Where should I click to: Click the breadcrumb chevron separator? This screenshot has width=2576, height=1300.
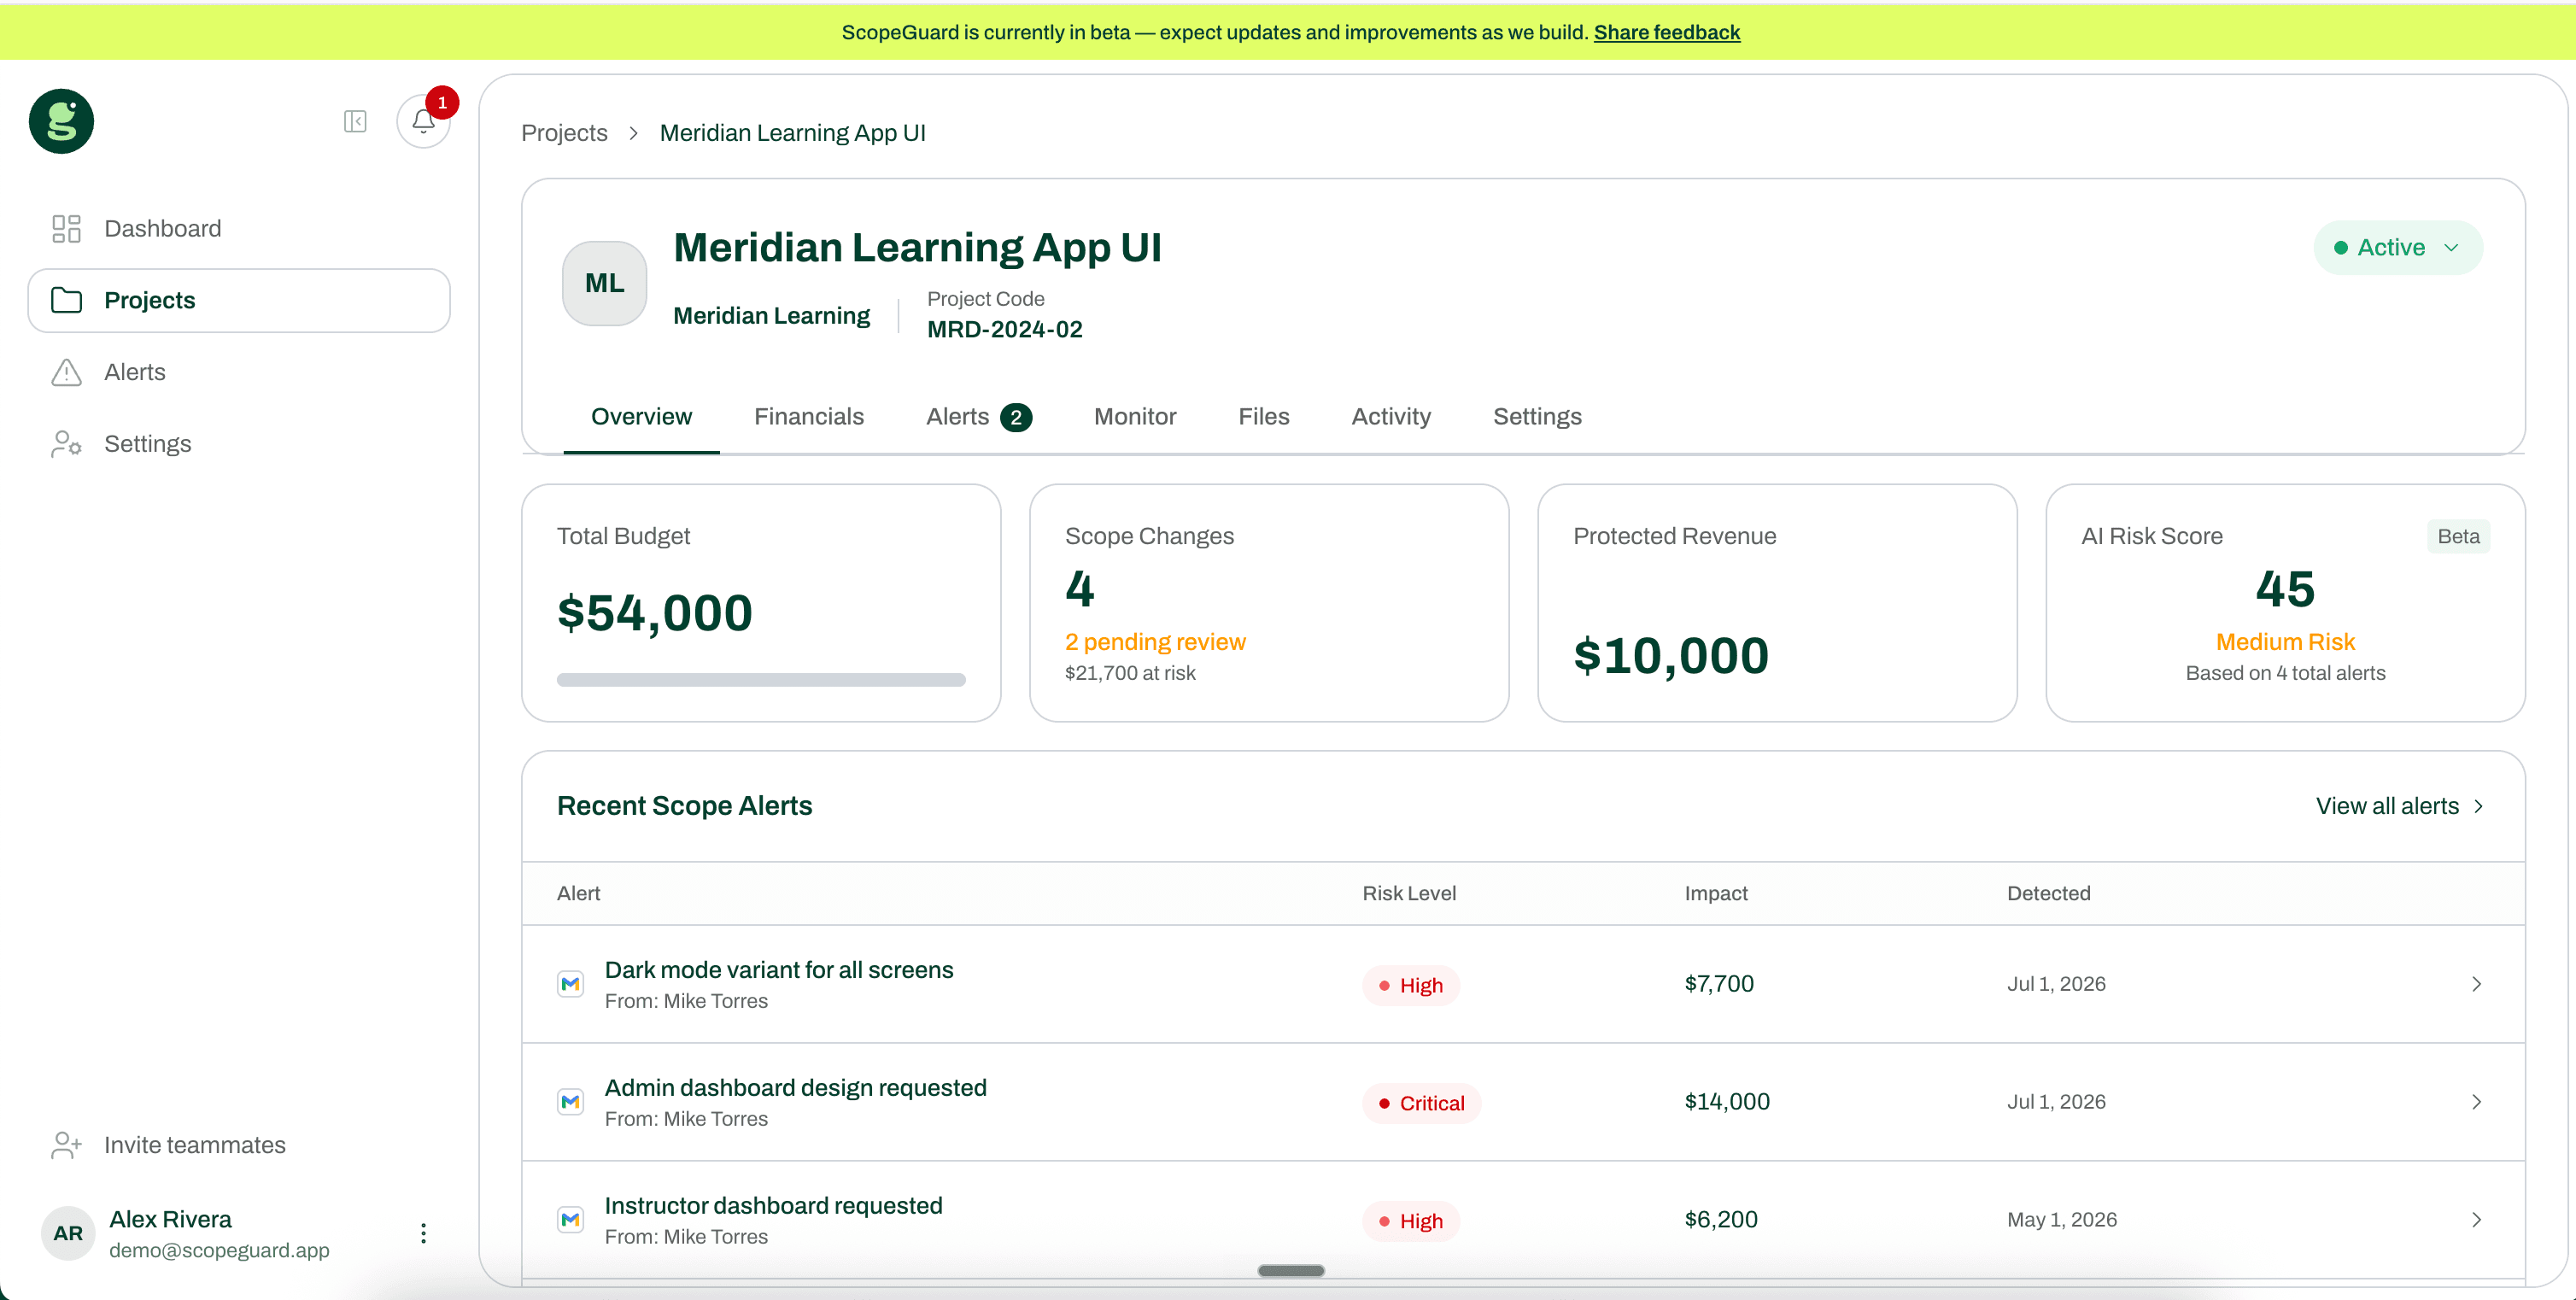coord(633,133)
